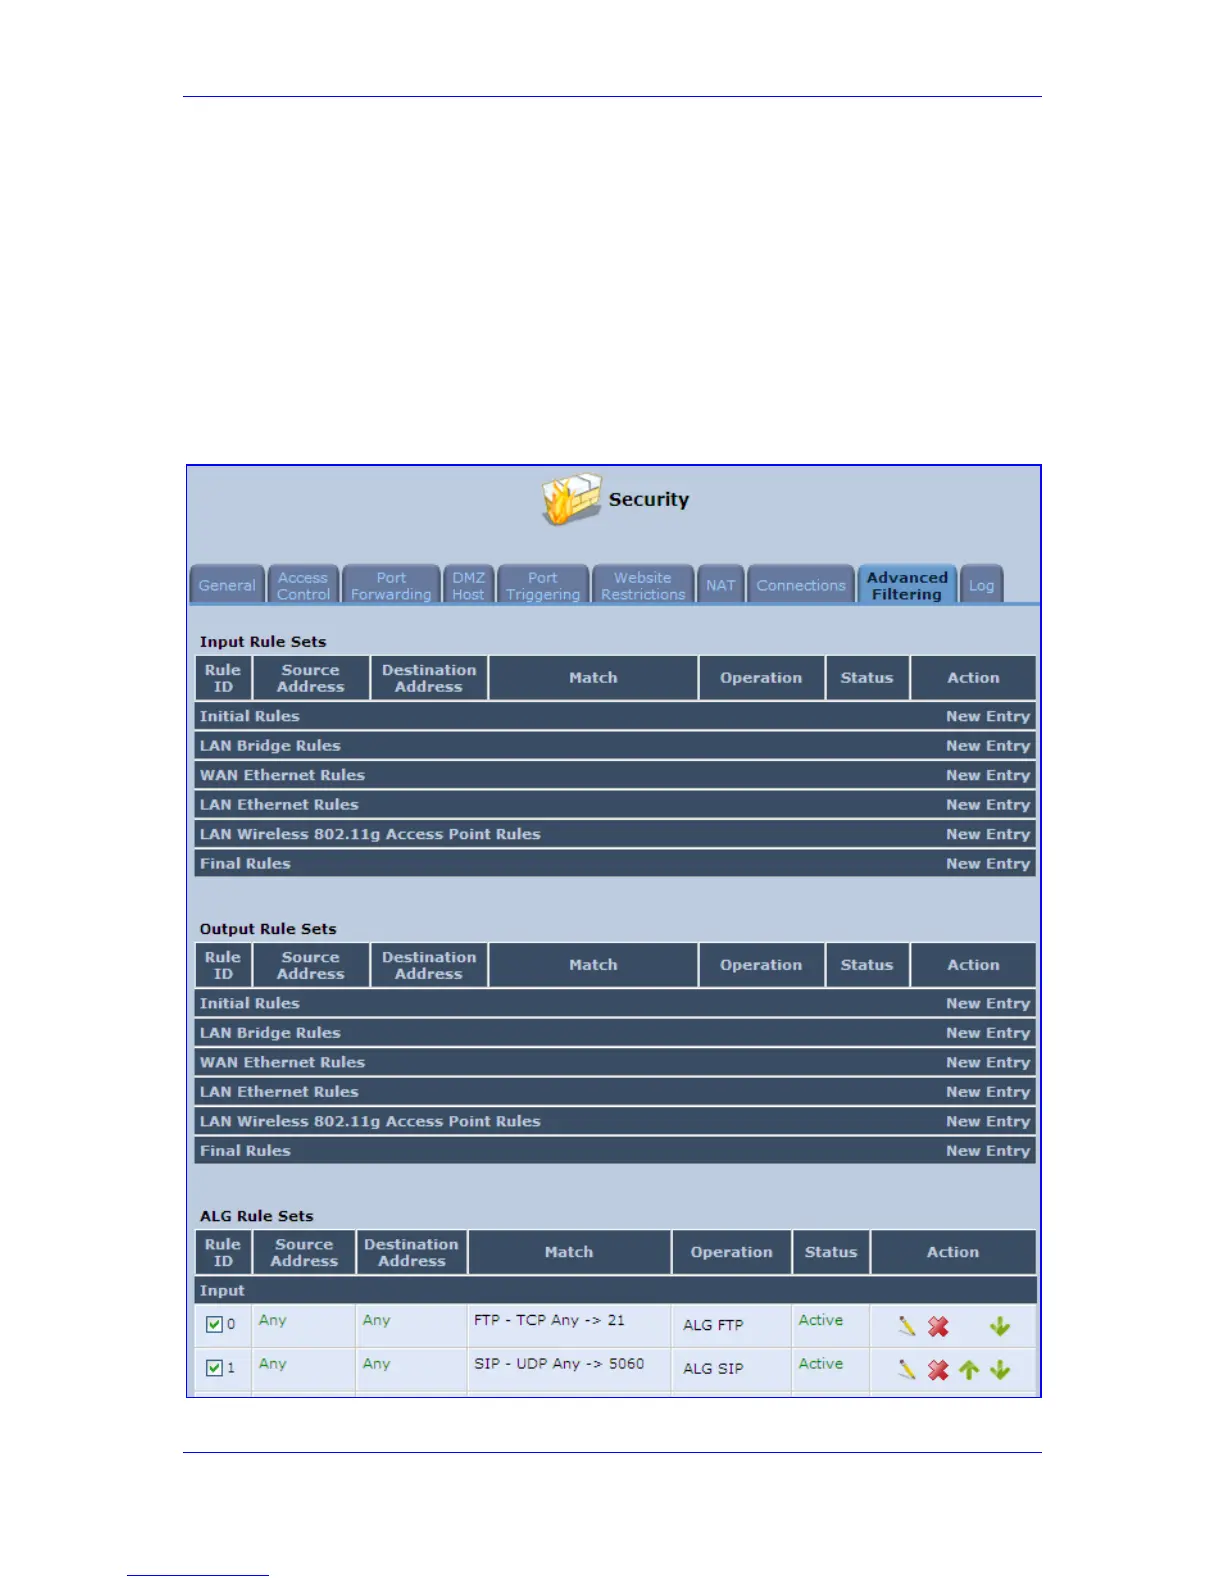Click Active status of FTP rule
Image resolution: width=1224 pixels, height=1584 pixels.
pyautogui.click(x=821, y=1320)
